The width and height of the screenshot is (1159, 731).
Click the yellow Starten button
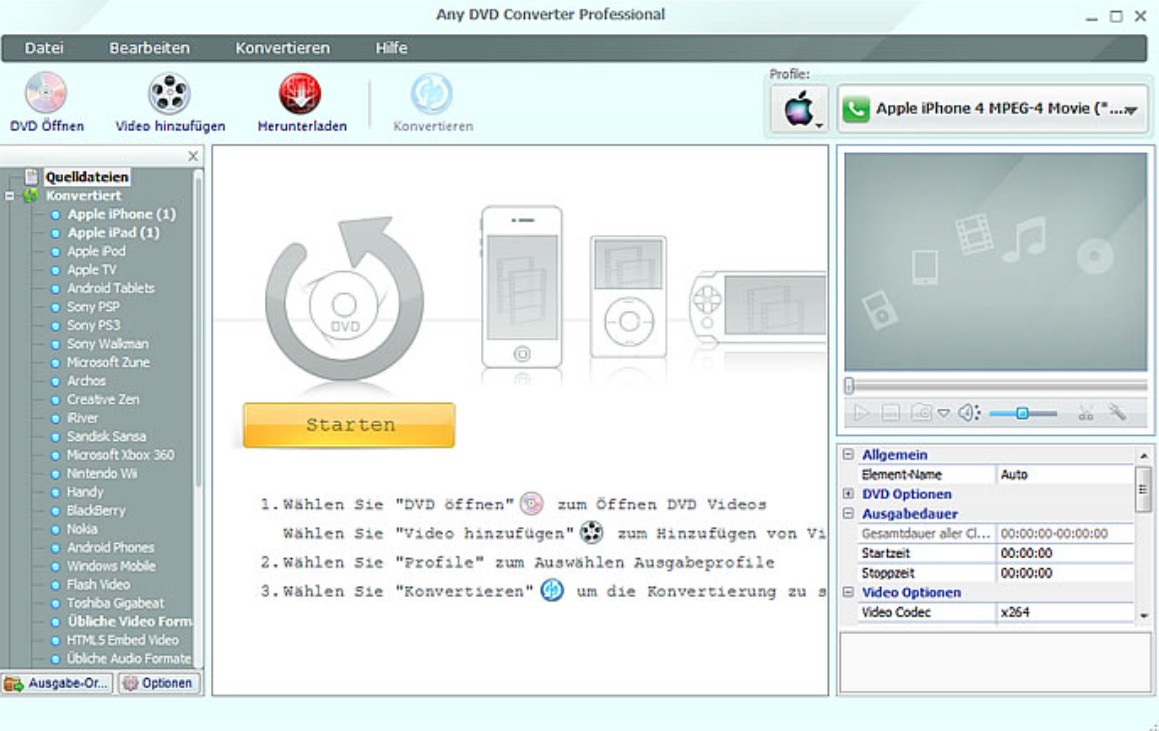pyautogui.click(x=349, y=425)
